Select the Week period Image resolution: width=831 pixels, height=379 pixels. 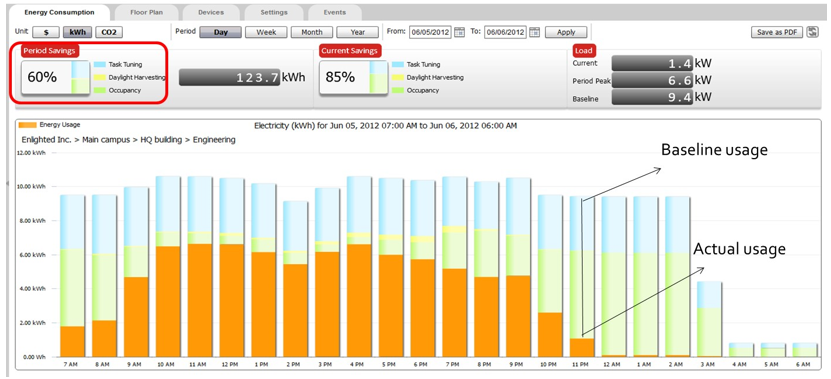pyautogui.click(x=266, y=32)
